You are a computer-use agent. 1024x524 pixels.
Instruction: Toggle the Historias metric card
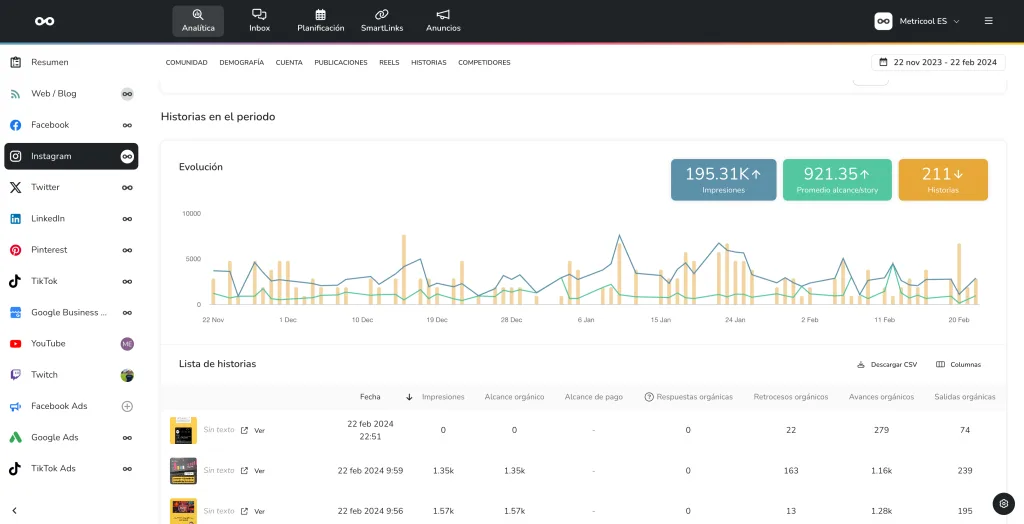click(943, 180)
